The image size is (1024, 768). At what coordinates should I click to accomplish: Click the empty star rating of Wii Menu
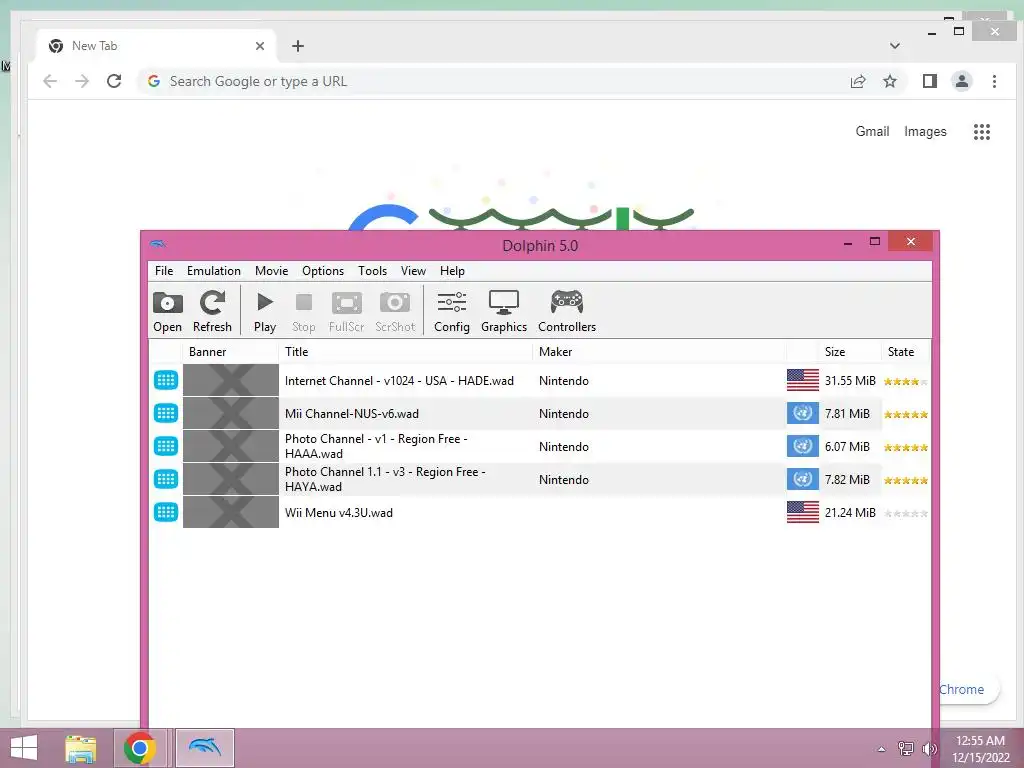coord(906,513)
